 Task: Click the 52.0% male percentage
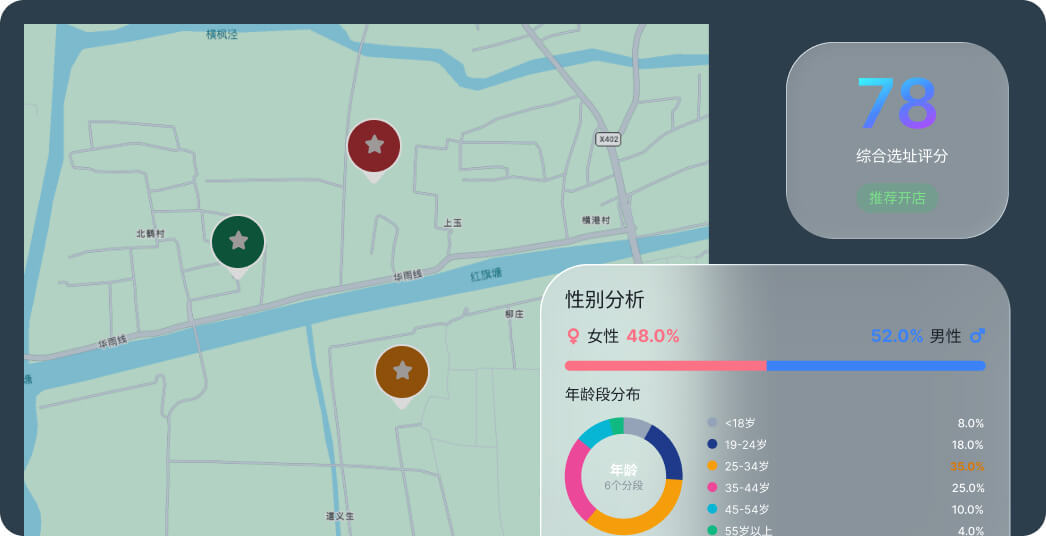[897, 336]
